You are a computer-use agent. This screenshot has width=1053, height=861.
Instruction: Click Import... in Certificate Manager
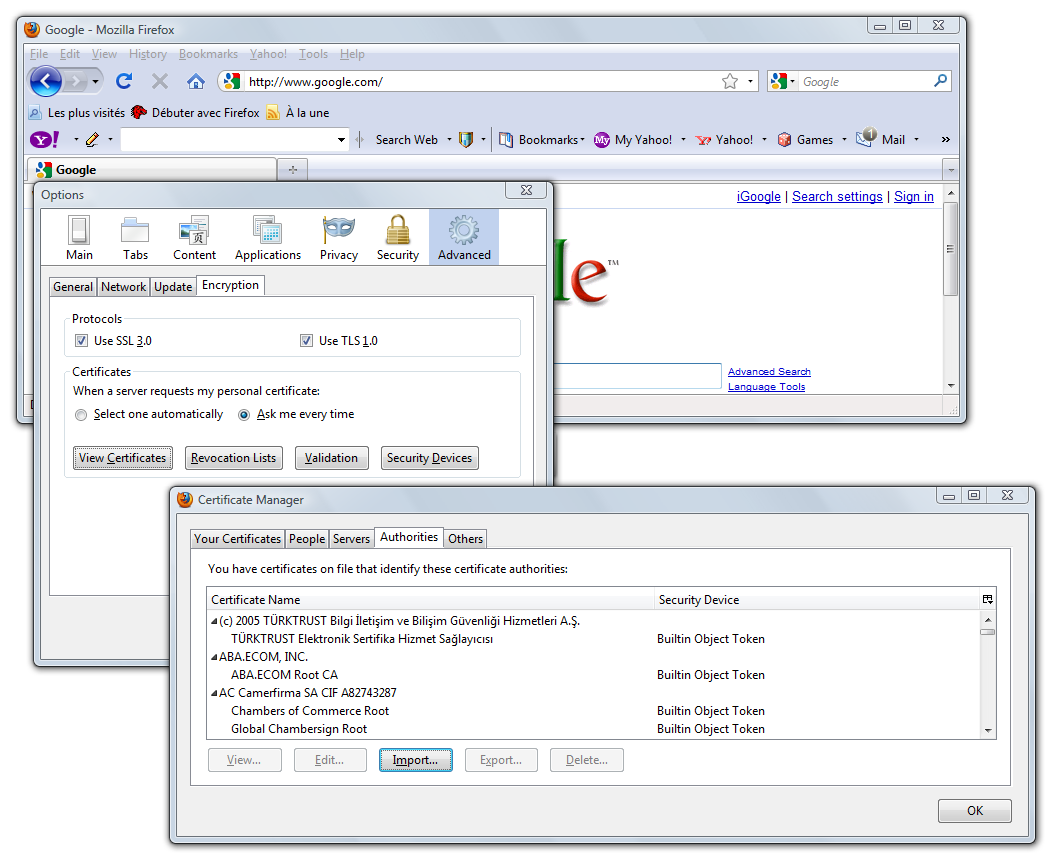415,760
